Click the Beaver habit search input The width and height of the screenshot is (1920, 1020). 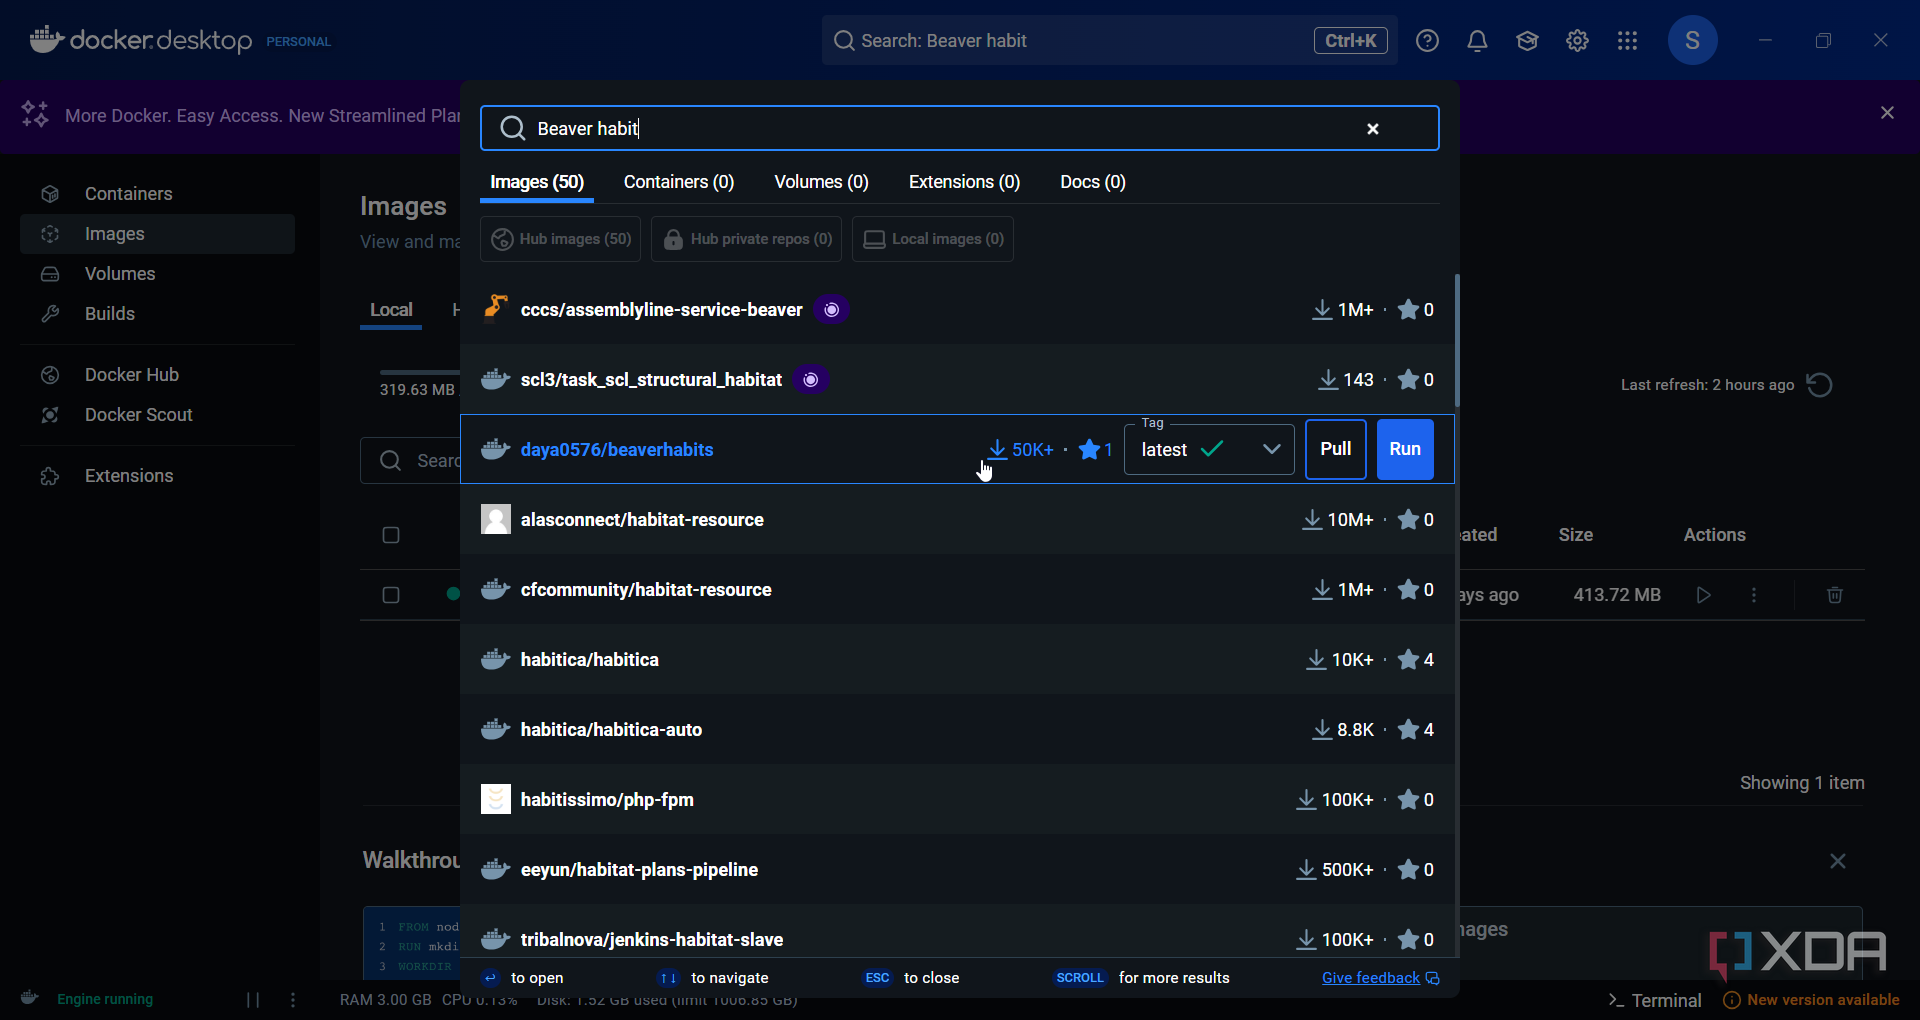click(x=959, y=128)
